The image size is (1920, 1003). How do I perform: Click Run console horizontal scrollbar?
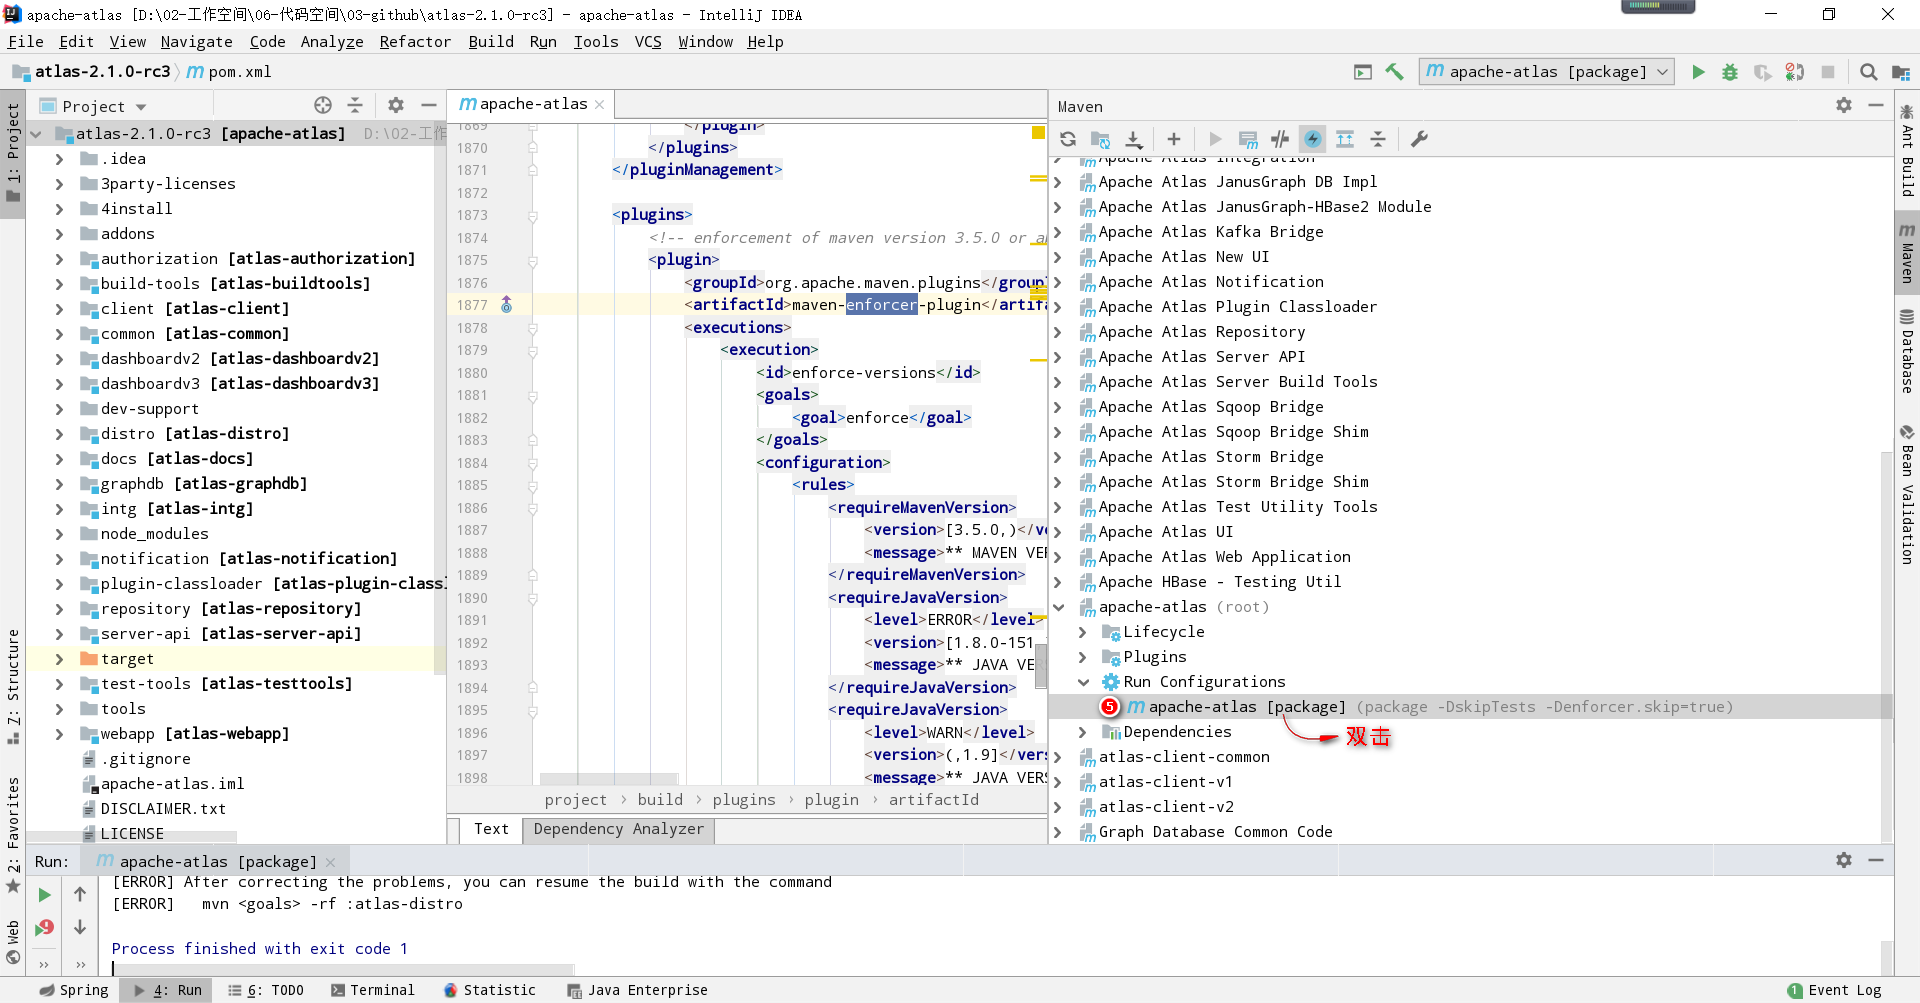344,969
